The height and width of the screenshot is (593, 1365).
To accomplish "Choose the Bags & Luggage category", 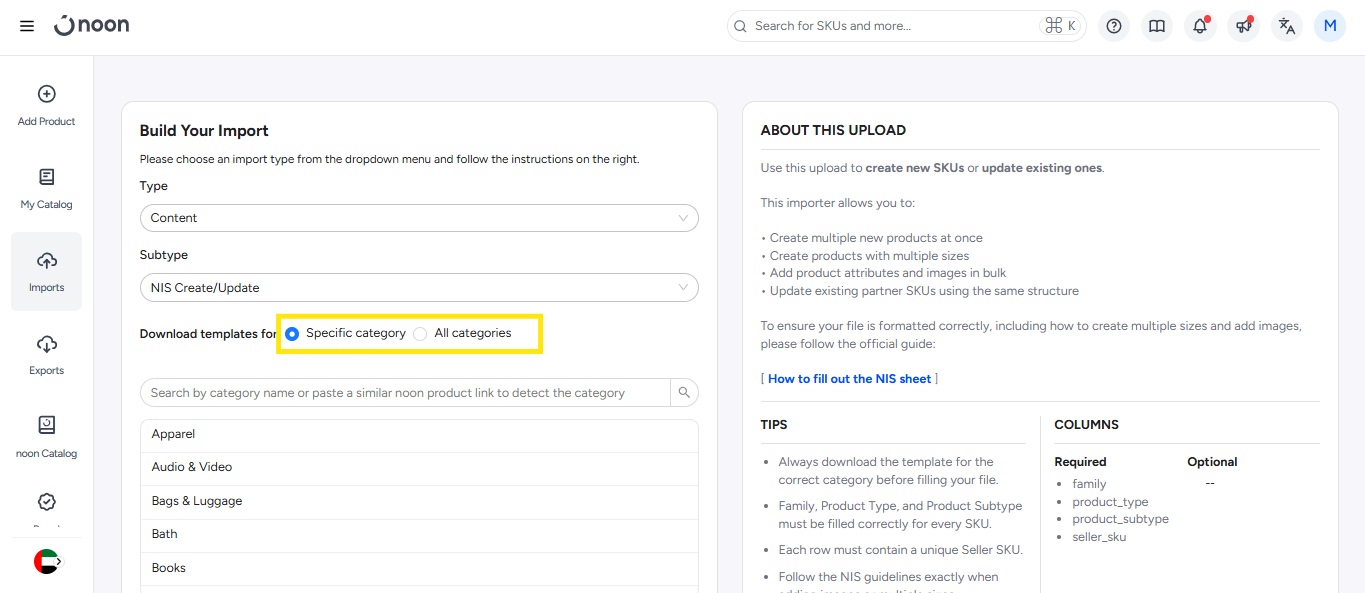I will 197,501.
